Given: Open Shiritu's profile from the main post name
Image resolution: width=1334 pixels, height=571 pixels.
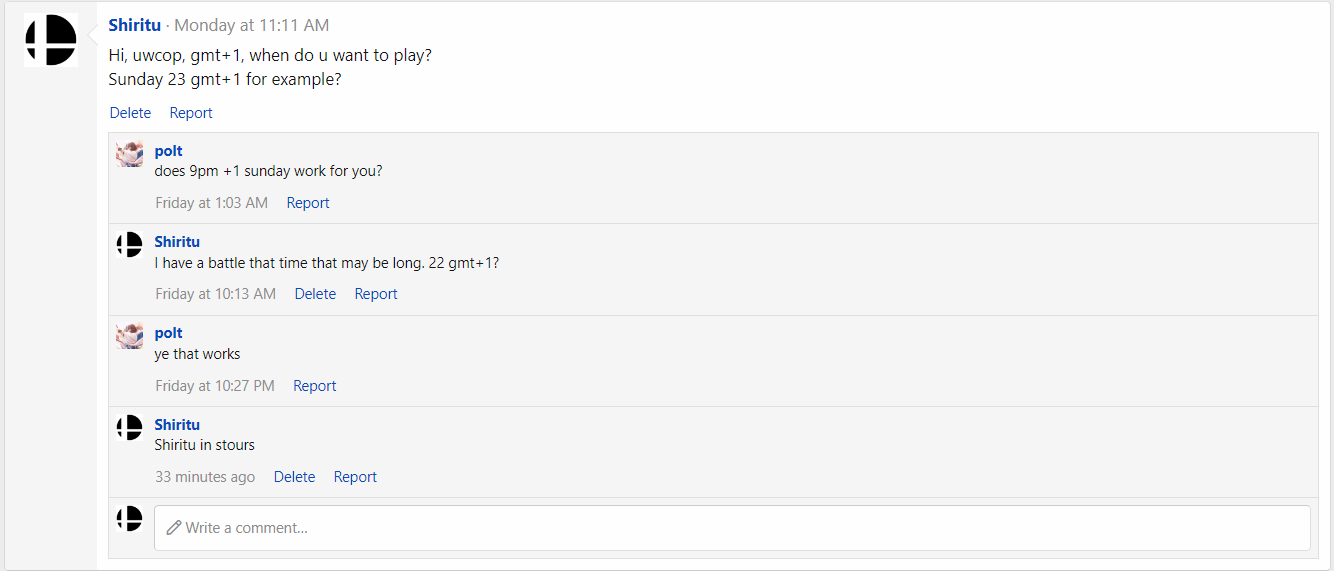Looking at the screenshot, I should pos(134,25).
